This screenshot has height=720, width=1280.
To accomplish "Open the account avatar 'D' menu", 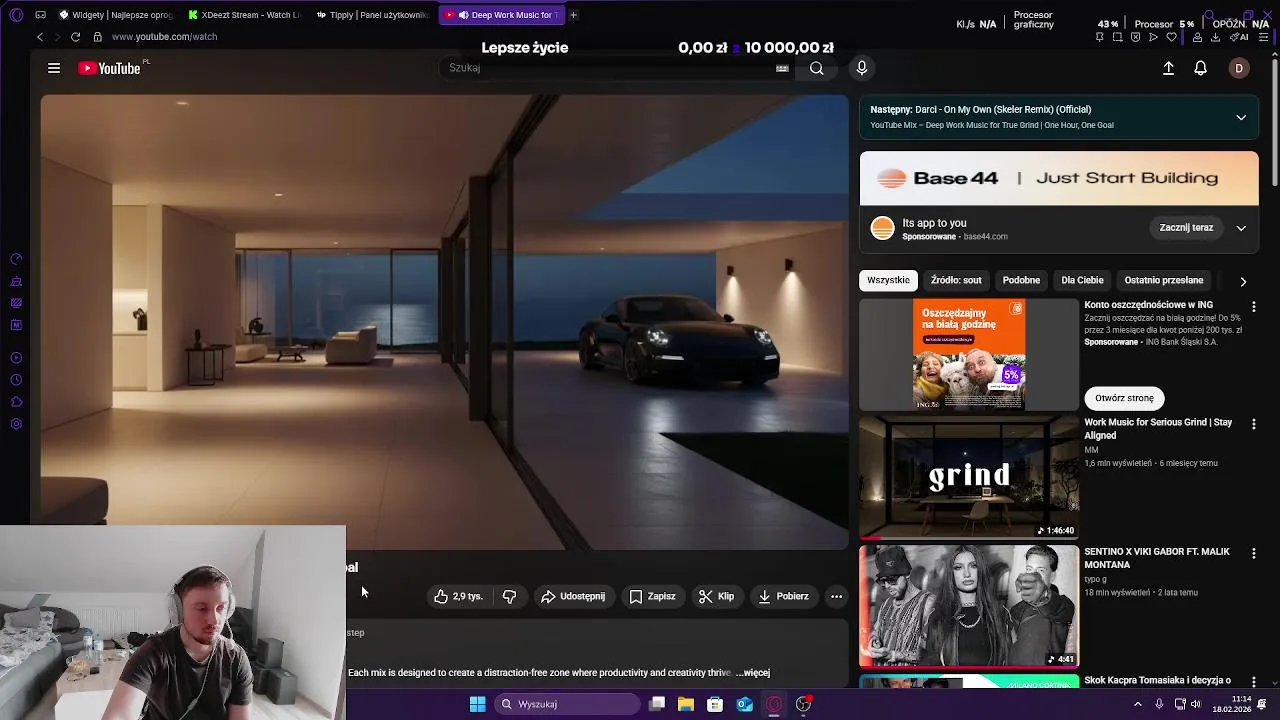I will (1239, 68).
